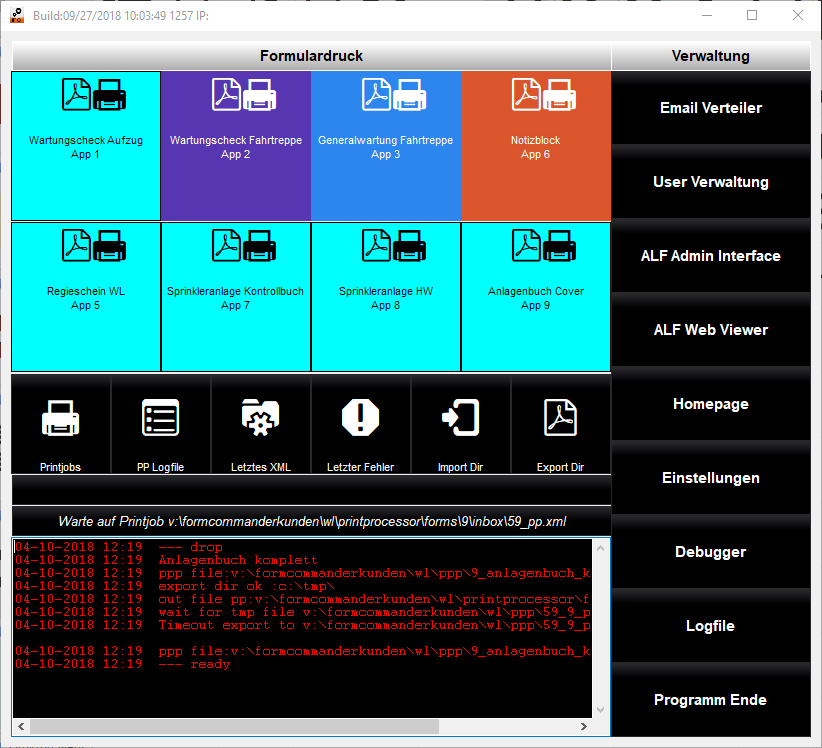
Task: Open User Verwaltung
Action: coord(710,181)
